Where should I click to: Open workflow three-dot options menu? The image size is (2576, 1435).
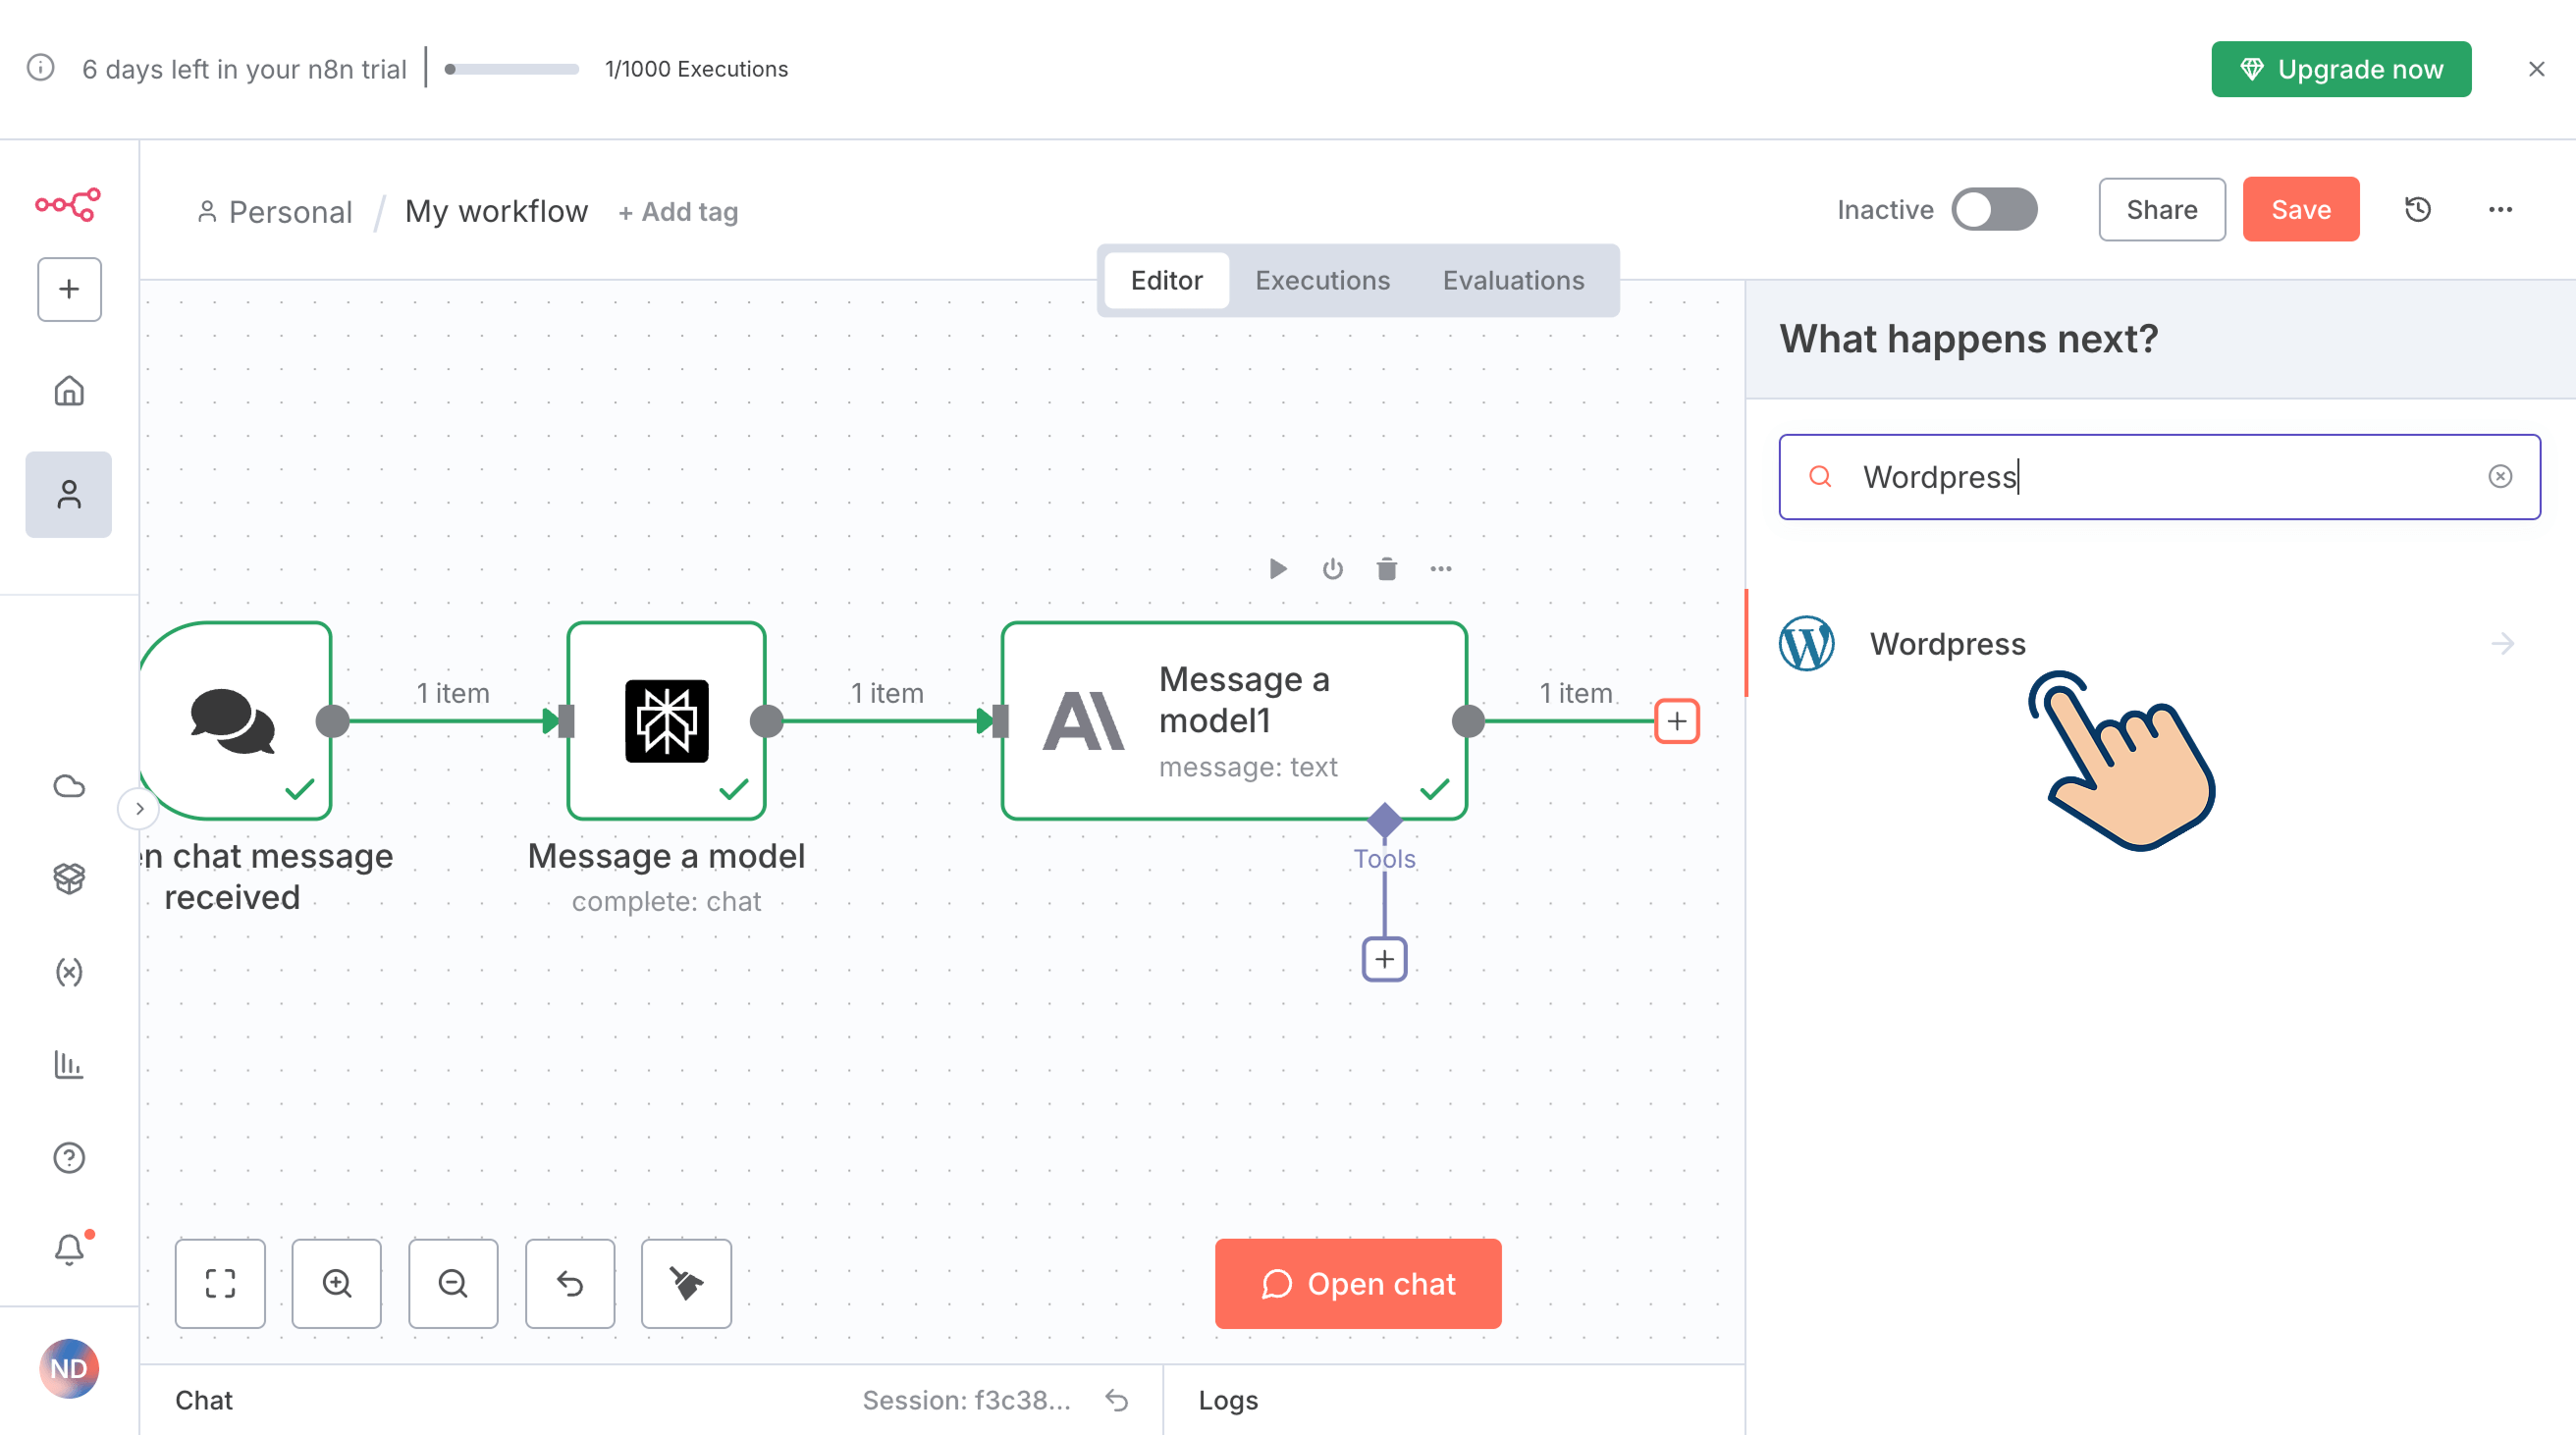coord(2500,209)
